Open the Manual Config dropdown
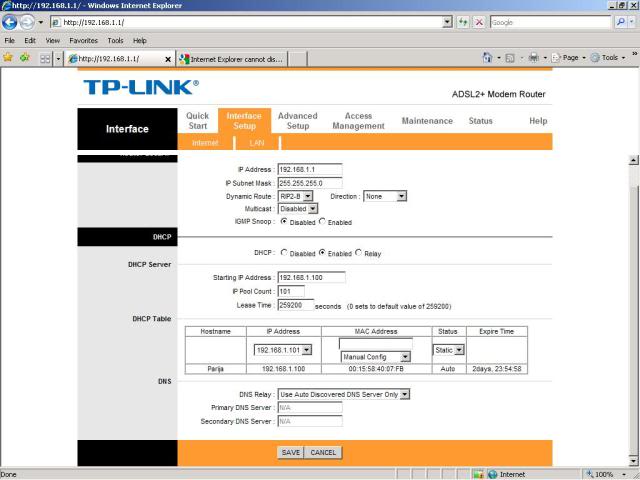640x480 pixels. 376,357
